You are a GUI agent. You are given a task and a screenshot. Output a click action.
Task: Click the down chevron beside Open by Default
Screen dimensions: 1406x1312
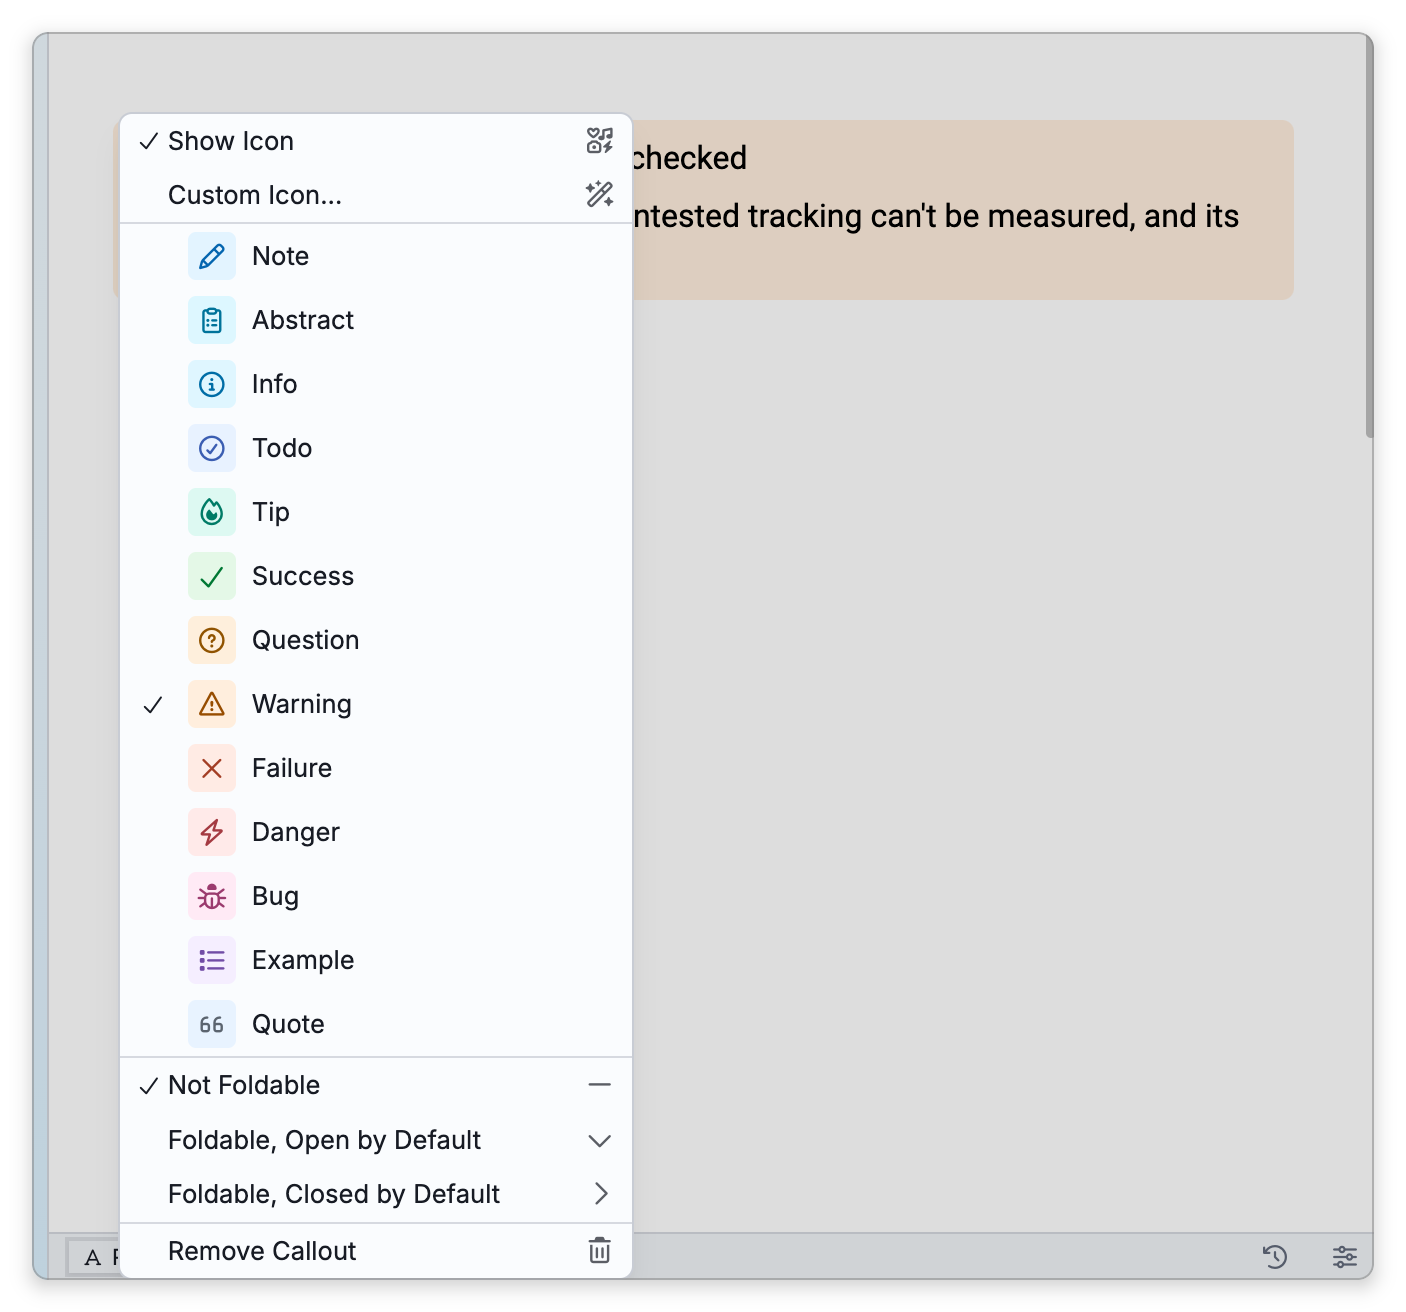click(x=599, y=1140)
